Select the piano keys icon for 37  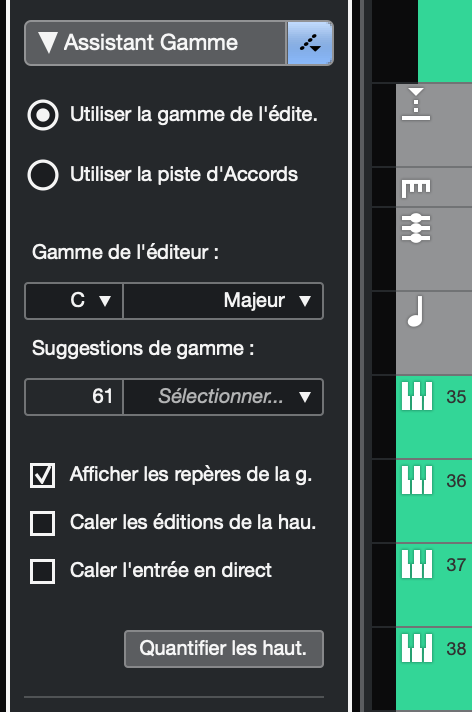417,564
